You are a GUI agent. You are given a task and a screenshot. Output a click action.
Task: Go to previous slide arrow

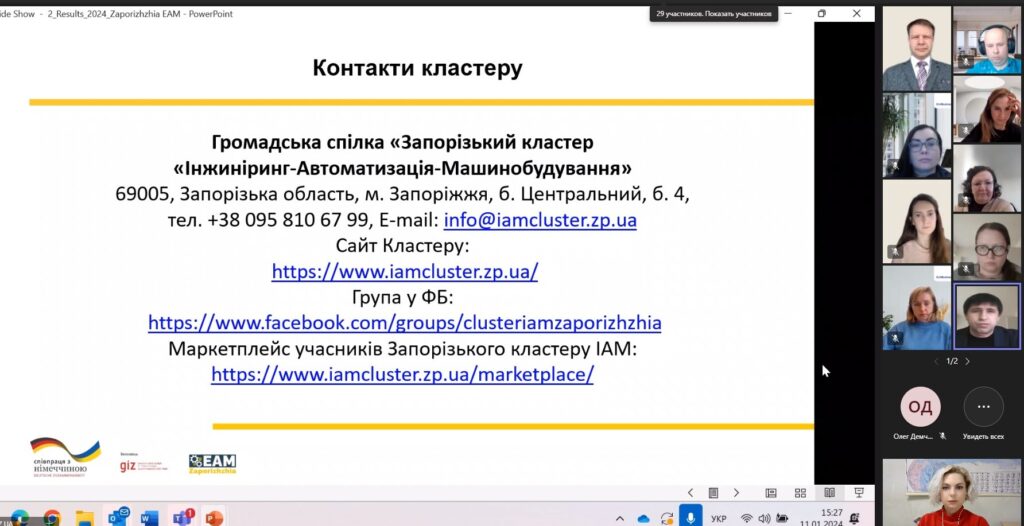tap(690, 493)
